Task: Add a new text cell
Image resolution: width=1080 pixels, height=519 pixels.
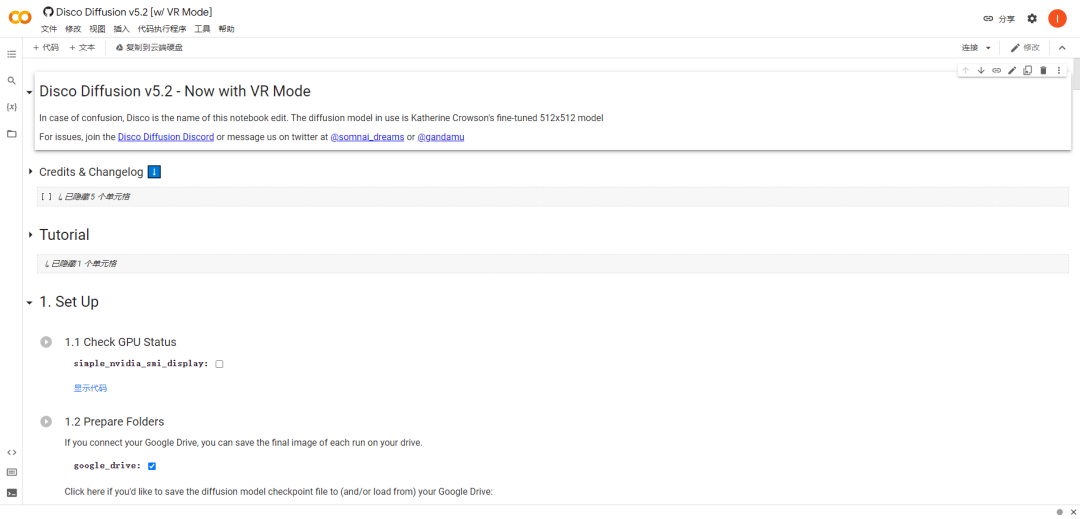Action: pos(82,47)
